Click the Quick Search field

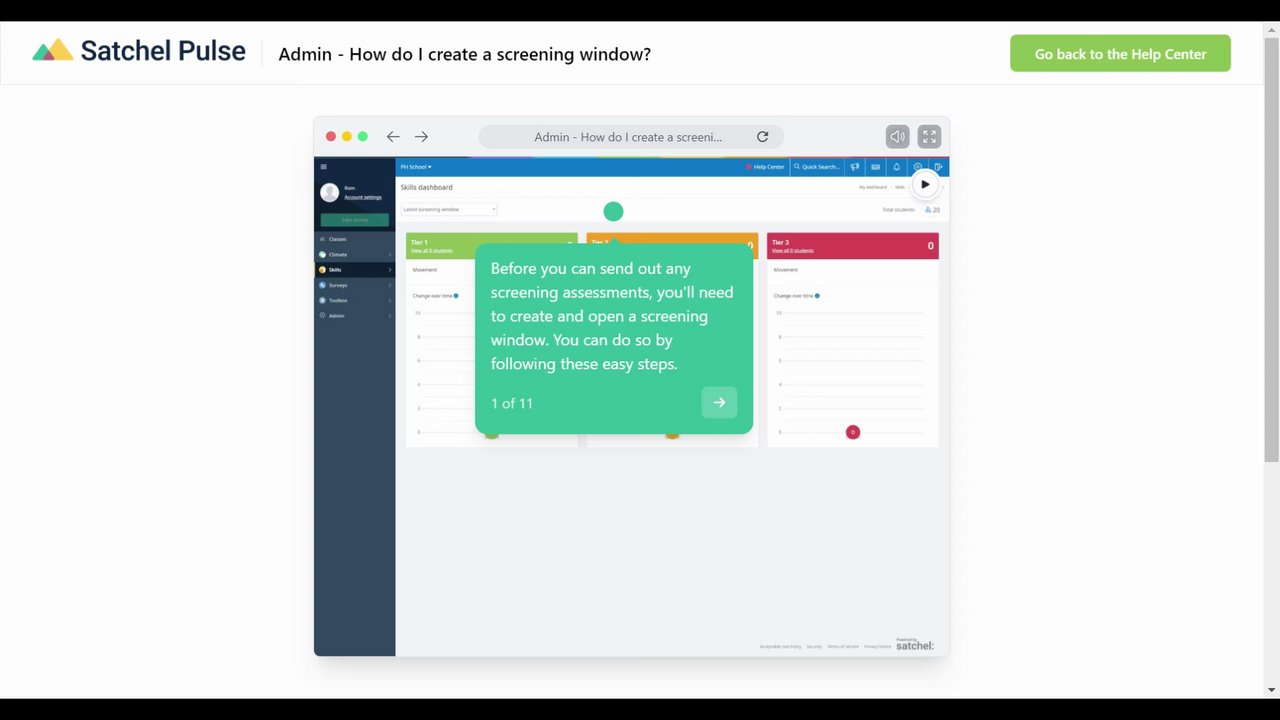[x=817, y=167]
